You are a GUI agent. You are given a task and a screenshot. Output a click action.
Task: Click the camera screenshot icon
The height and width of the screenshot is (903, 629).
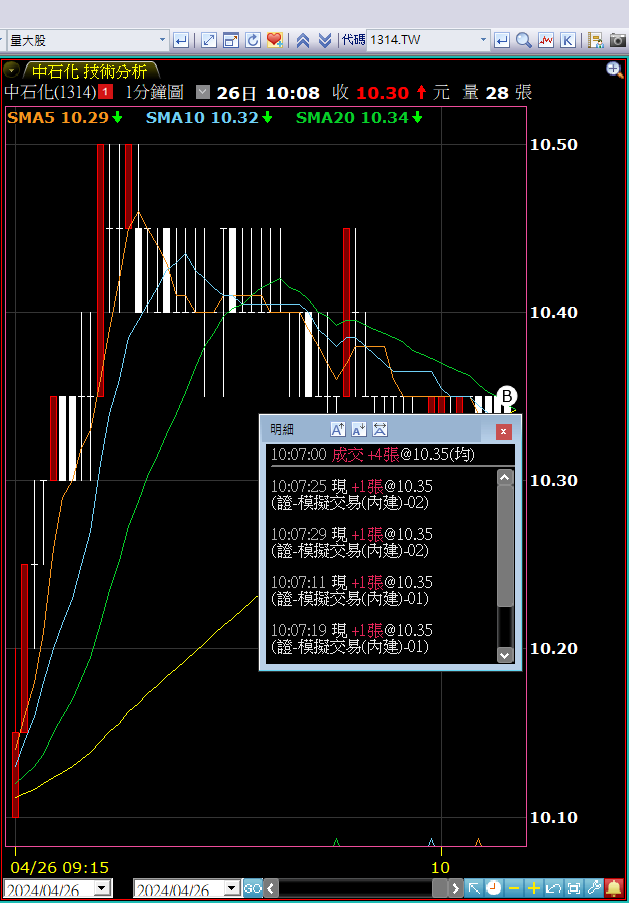[x=618, y=40]
